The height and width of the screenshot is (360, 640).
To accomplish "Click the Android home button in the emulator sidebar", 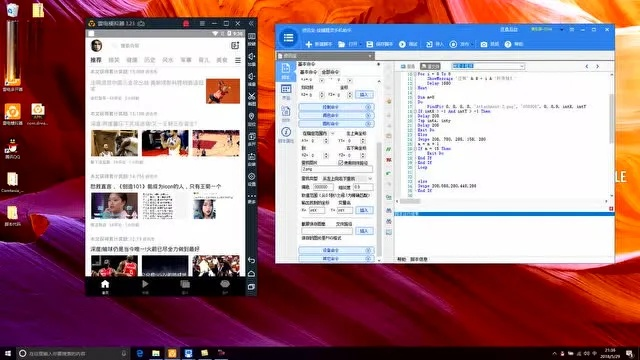I will [x=251, y=273].
